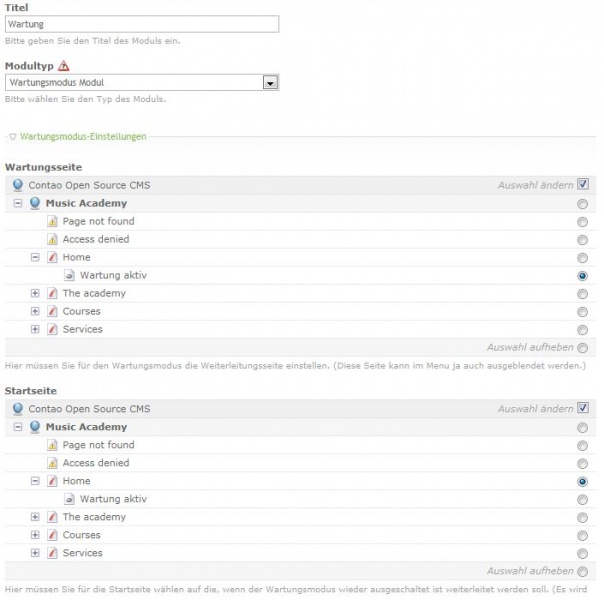
Task: Click the Courses page icon in Wartungsseite
Action: pos(53,311)
